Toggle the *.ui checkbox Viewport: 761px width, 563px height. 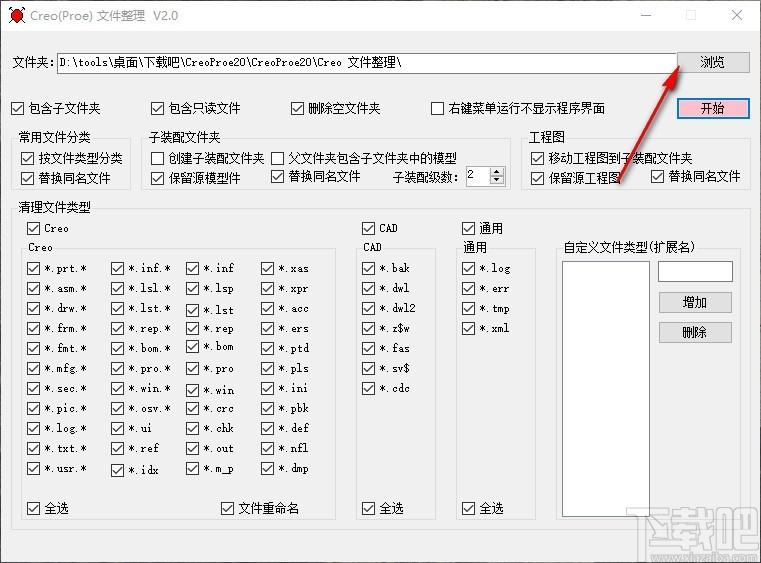(117, 428)
